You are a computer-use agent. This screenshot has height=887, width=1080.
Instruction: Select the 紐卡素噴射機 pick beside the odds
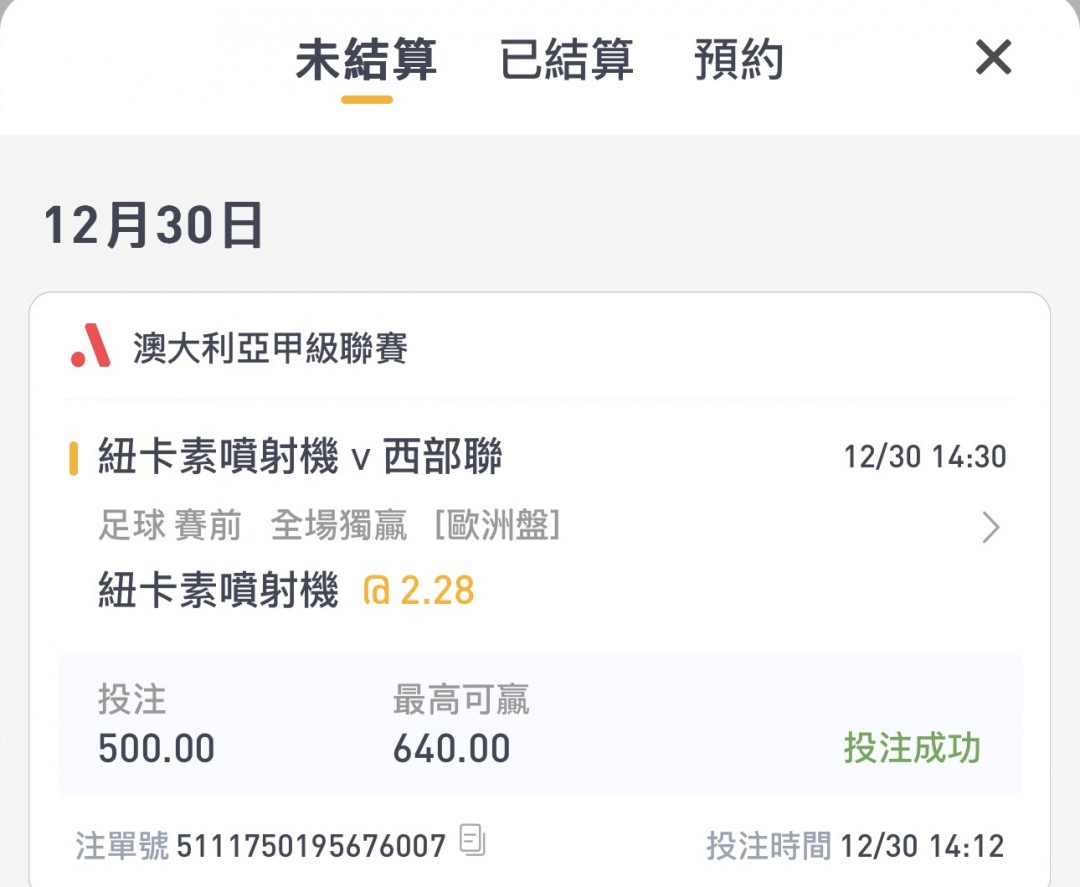click(218, 591)
